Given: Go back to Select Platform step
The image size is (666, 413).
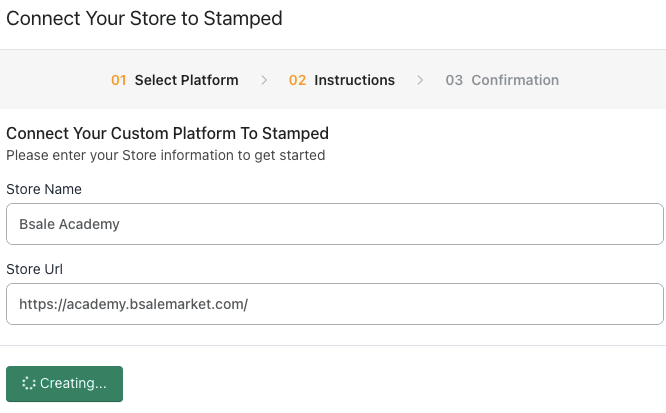Looking at the screenshot, I should (186, 80).
